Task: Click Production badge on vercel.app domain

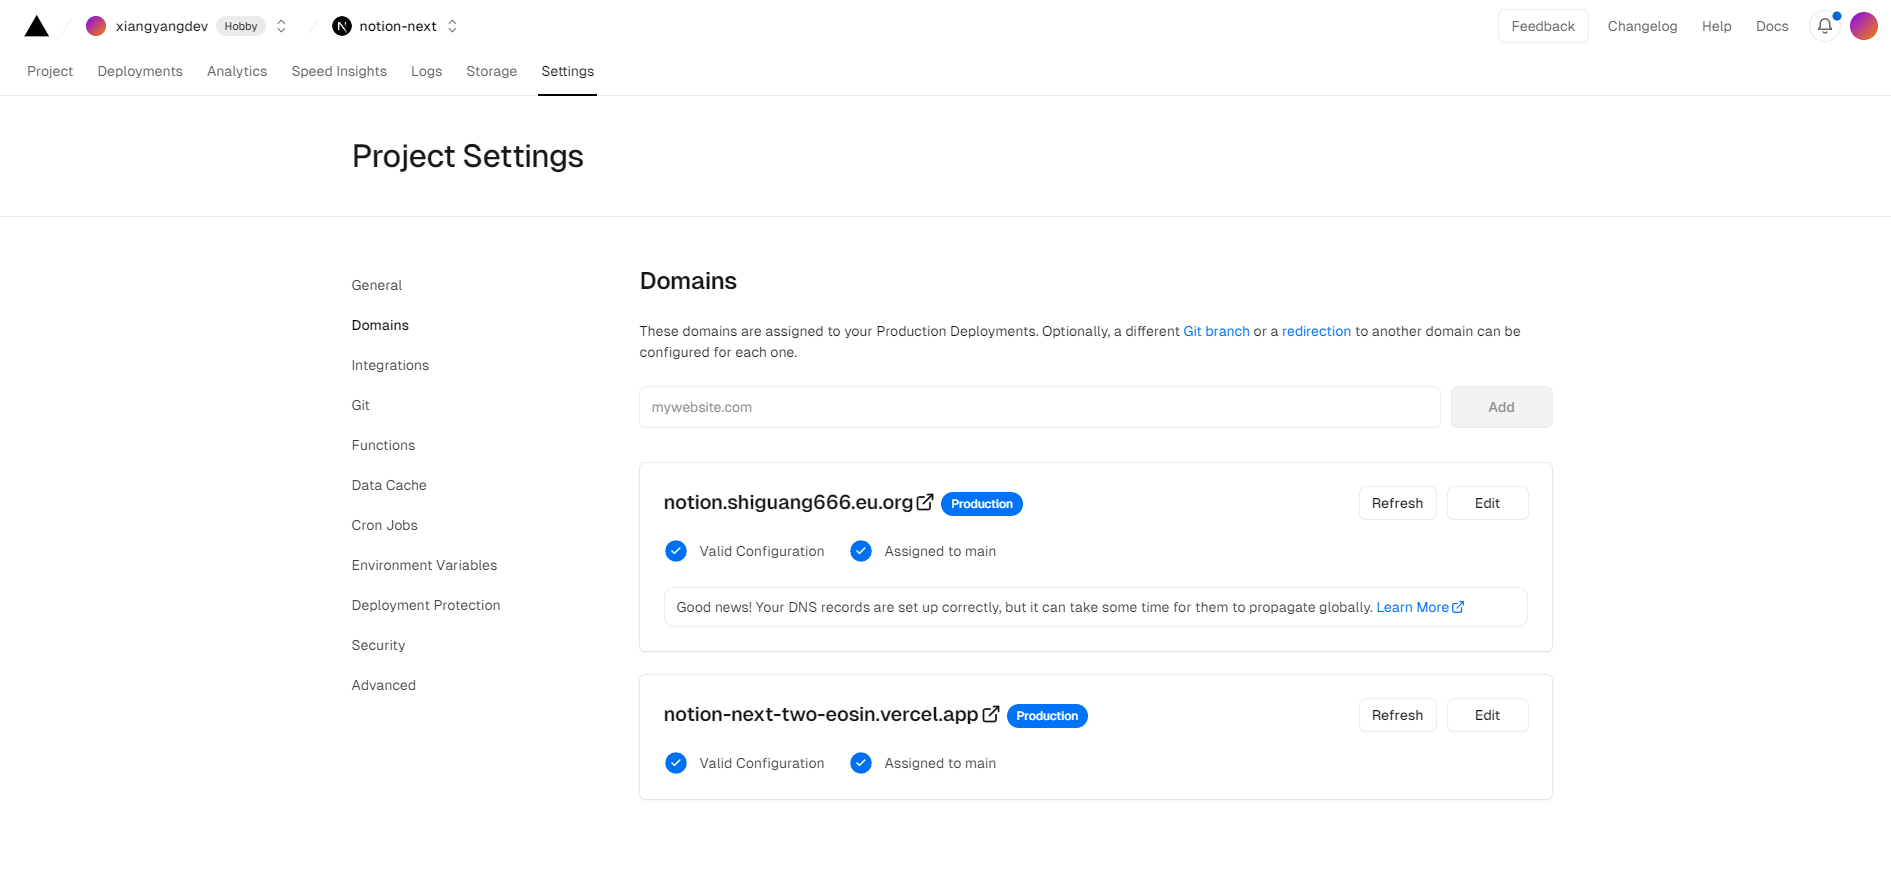Action: tap(1047, 716)
